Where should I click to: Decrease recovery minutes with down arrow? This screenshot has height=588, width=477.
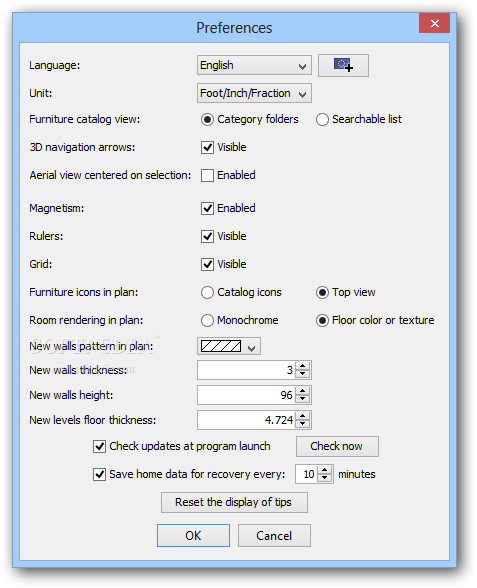coord(325,478)
